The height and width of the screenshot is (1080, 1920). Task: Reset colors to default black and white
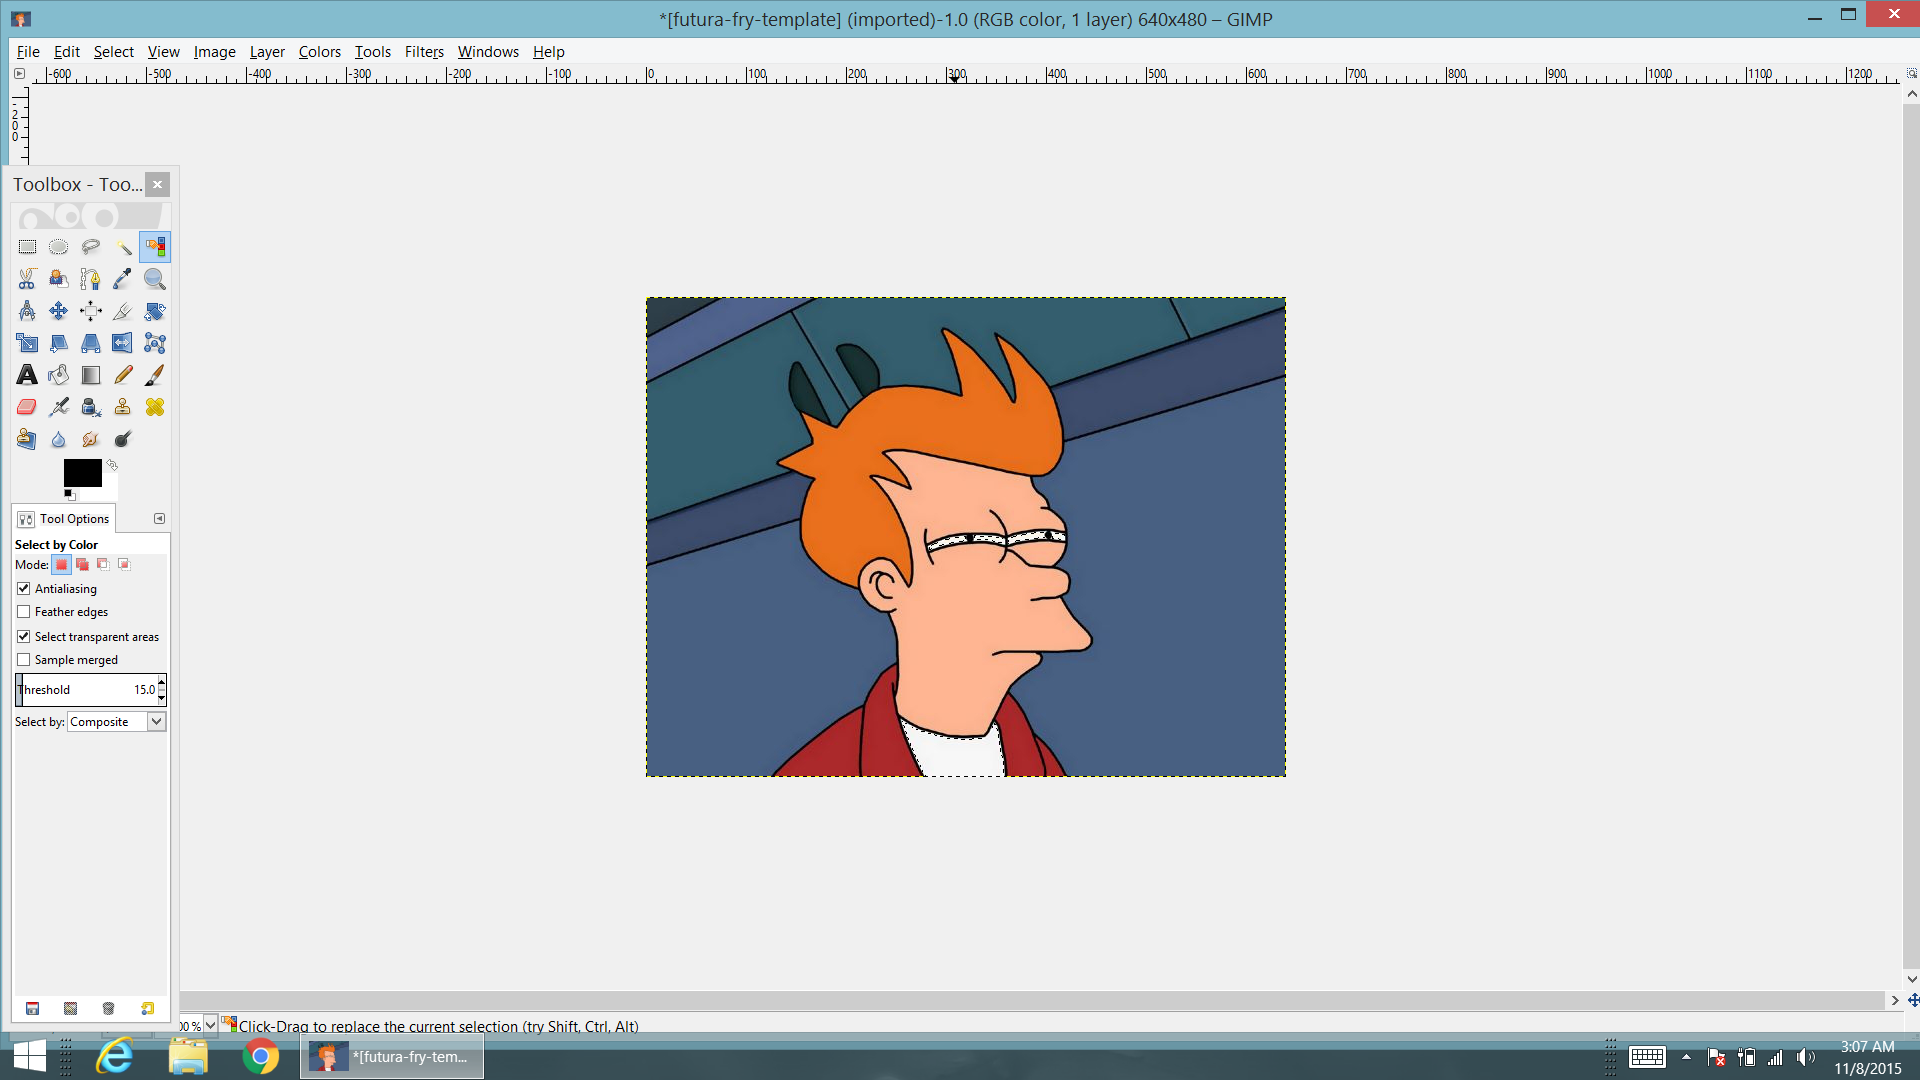pos(69,494)
